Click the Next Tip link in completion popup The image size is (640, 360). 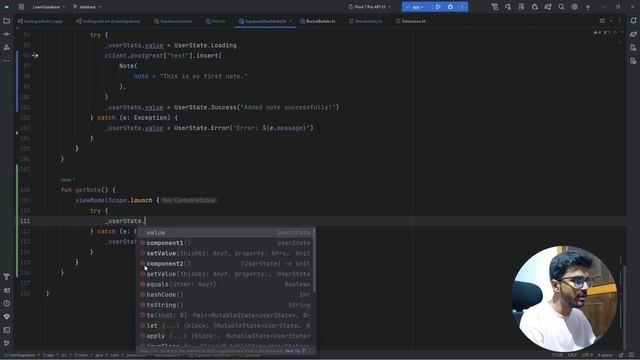pos(292,351)
